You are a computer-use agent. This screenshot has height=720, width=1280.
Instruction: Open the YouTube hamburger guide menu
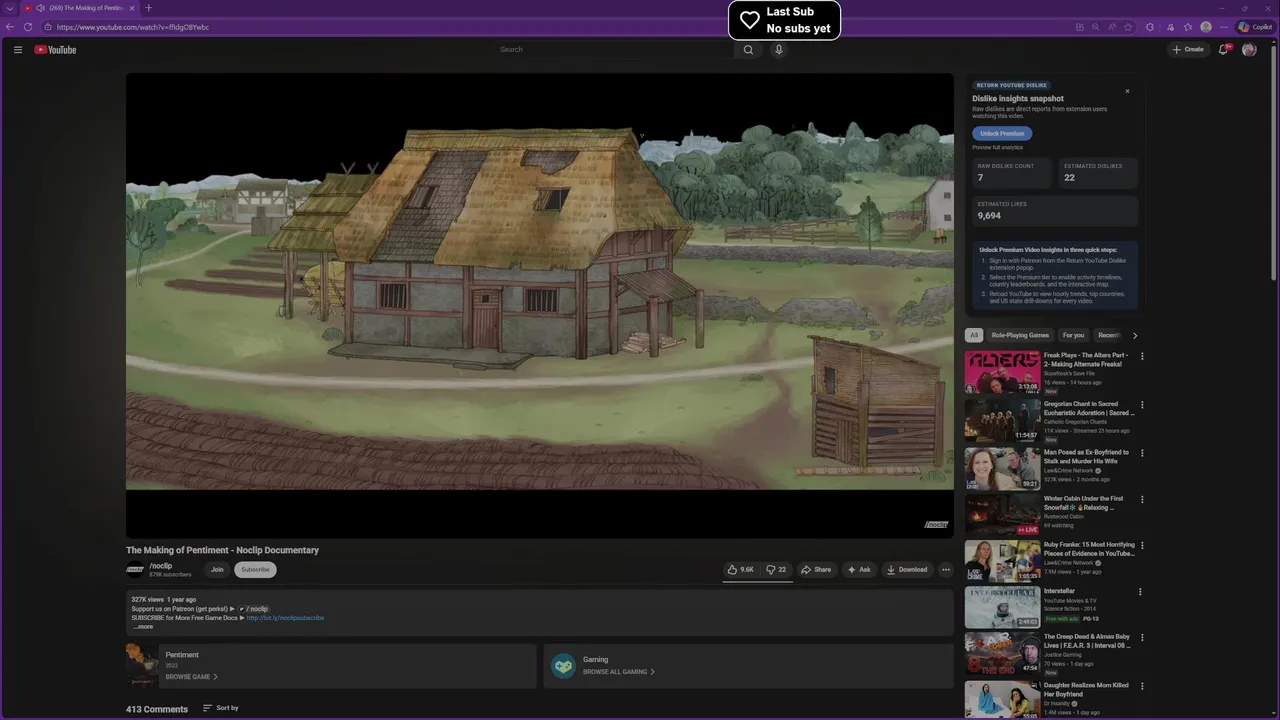point(17,49)
